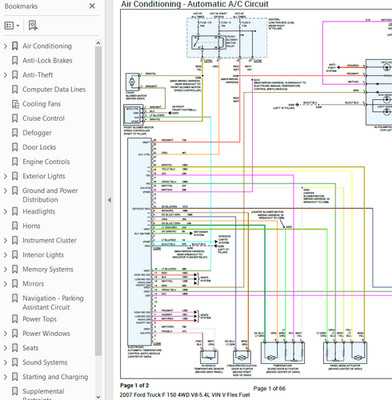The width and height of the screenshot is (392, 400).
Task: Open the Anti-Lock Brakes bookmark
Action: pos(47,60)
